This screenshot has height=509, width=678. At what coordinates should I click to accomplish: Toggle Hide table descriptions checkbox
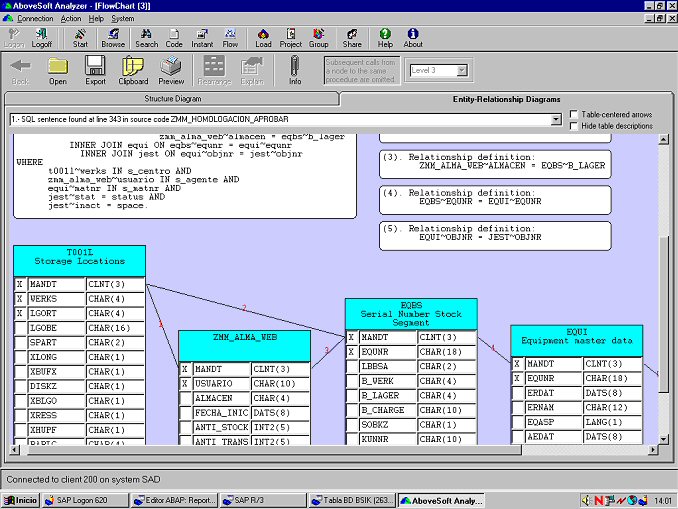573,126
